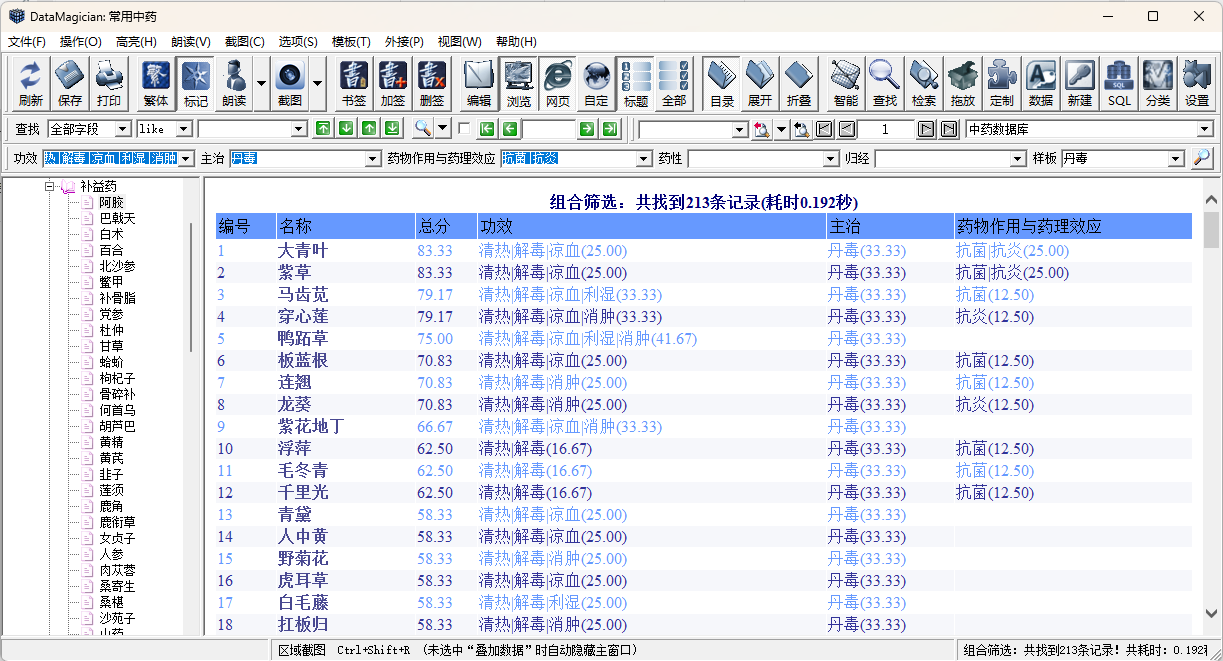
Task: Click the 截图 camera lens toolbar icon
Action: (x=290, y=84)
